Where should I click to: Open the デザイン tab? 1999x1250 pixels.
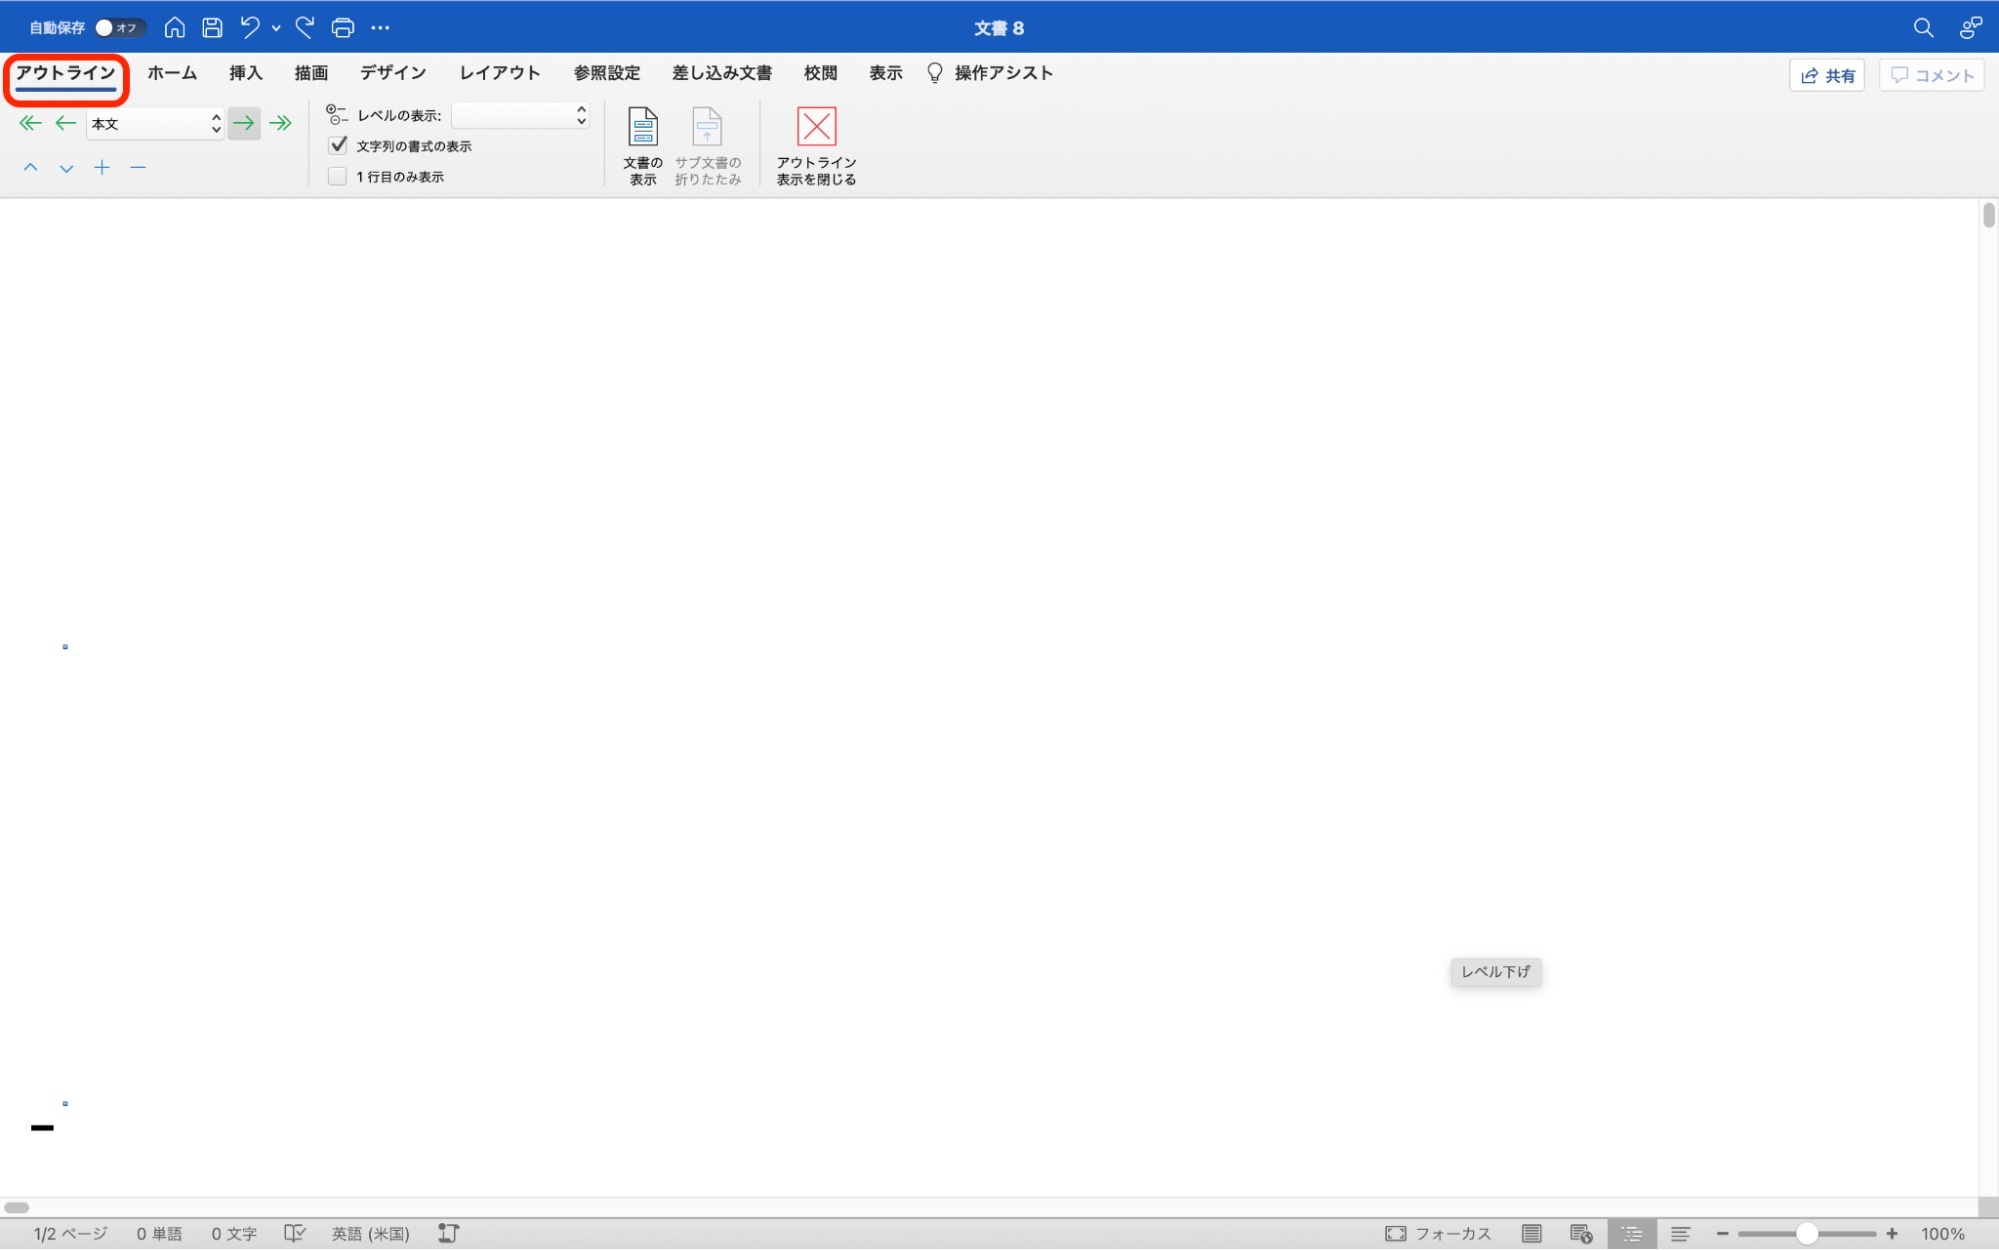tap(393, 73)
